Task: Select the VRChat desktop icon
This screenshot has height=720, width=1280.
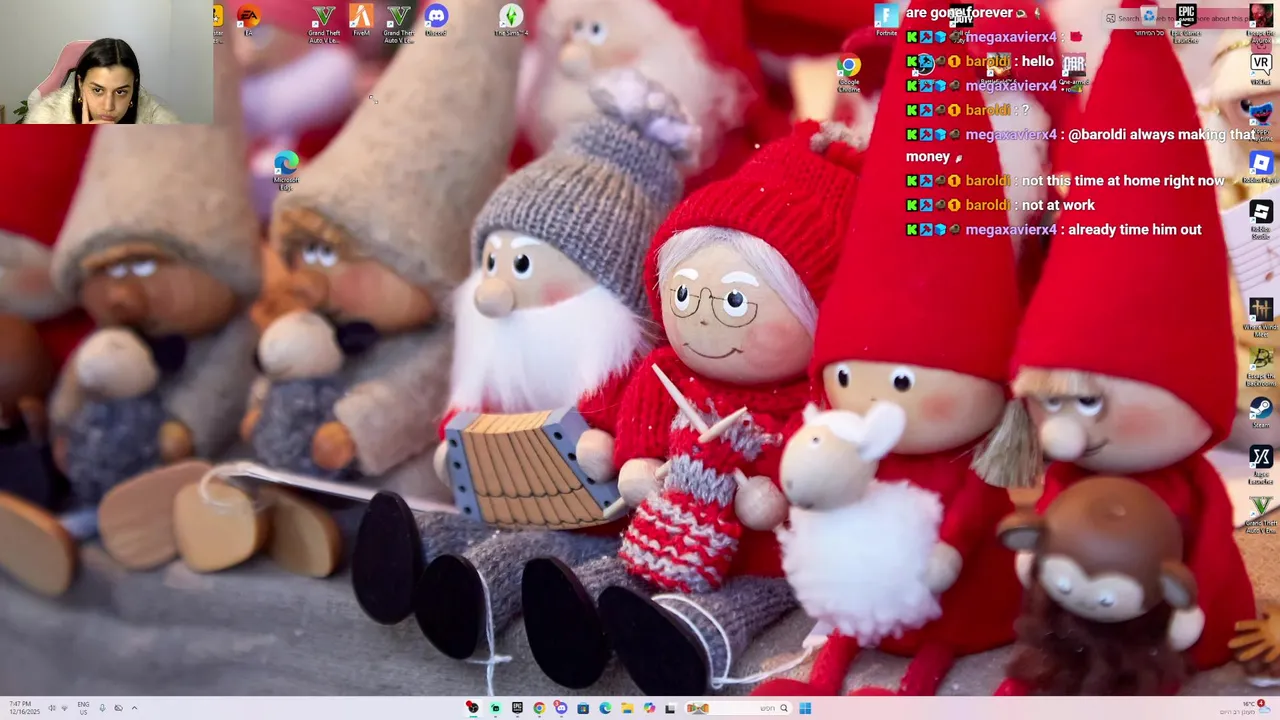Action: click(x=1261, y=70)
